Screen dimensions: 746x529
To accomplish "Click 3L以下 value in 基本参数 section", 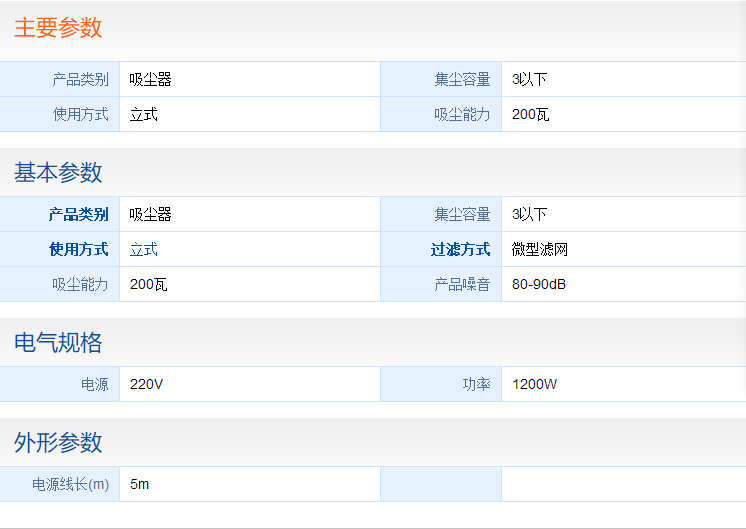I will coord(529,214).
